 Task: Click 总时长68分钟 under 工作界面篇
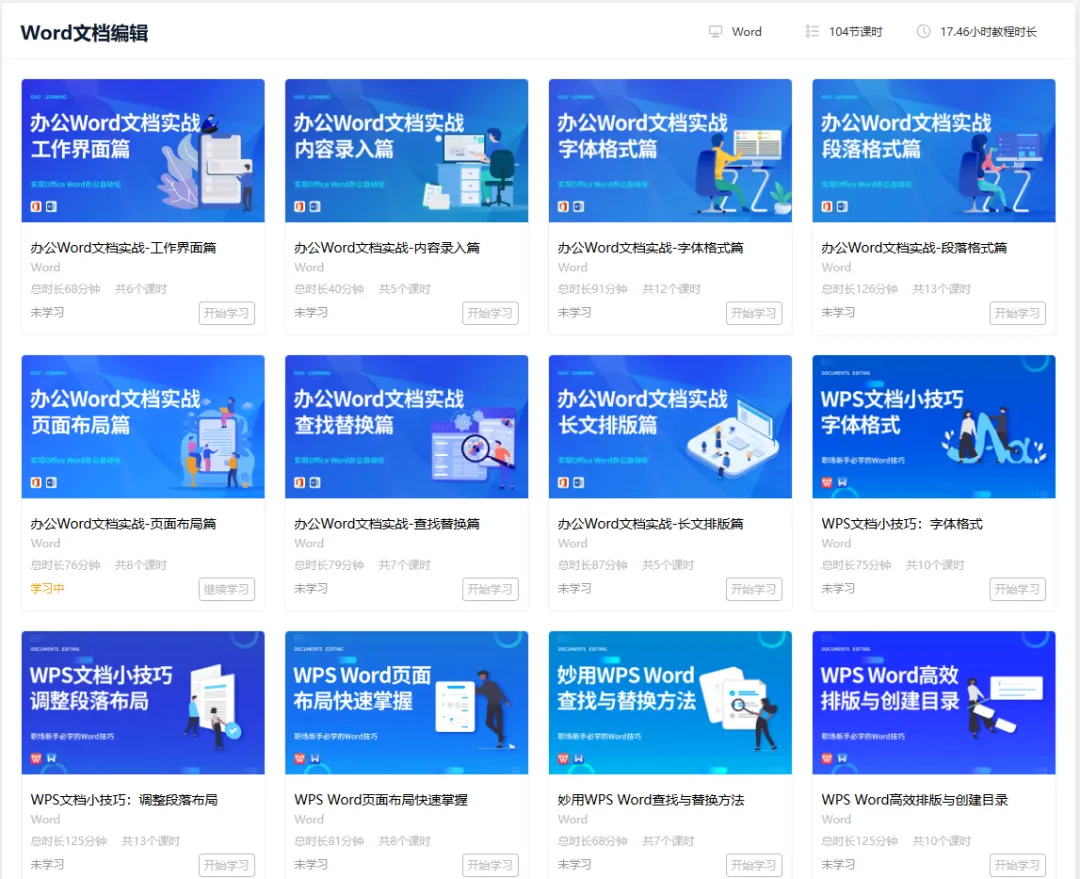pyautogui.click(x=65, y=289)
